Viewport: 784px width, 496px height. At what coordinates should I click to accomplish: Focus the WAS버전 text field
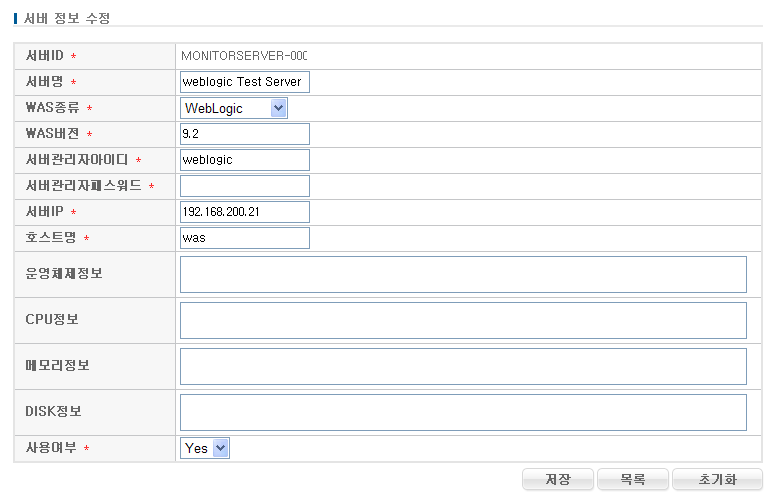[x=244, y=134]
